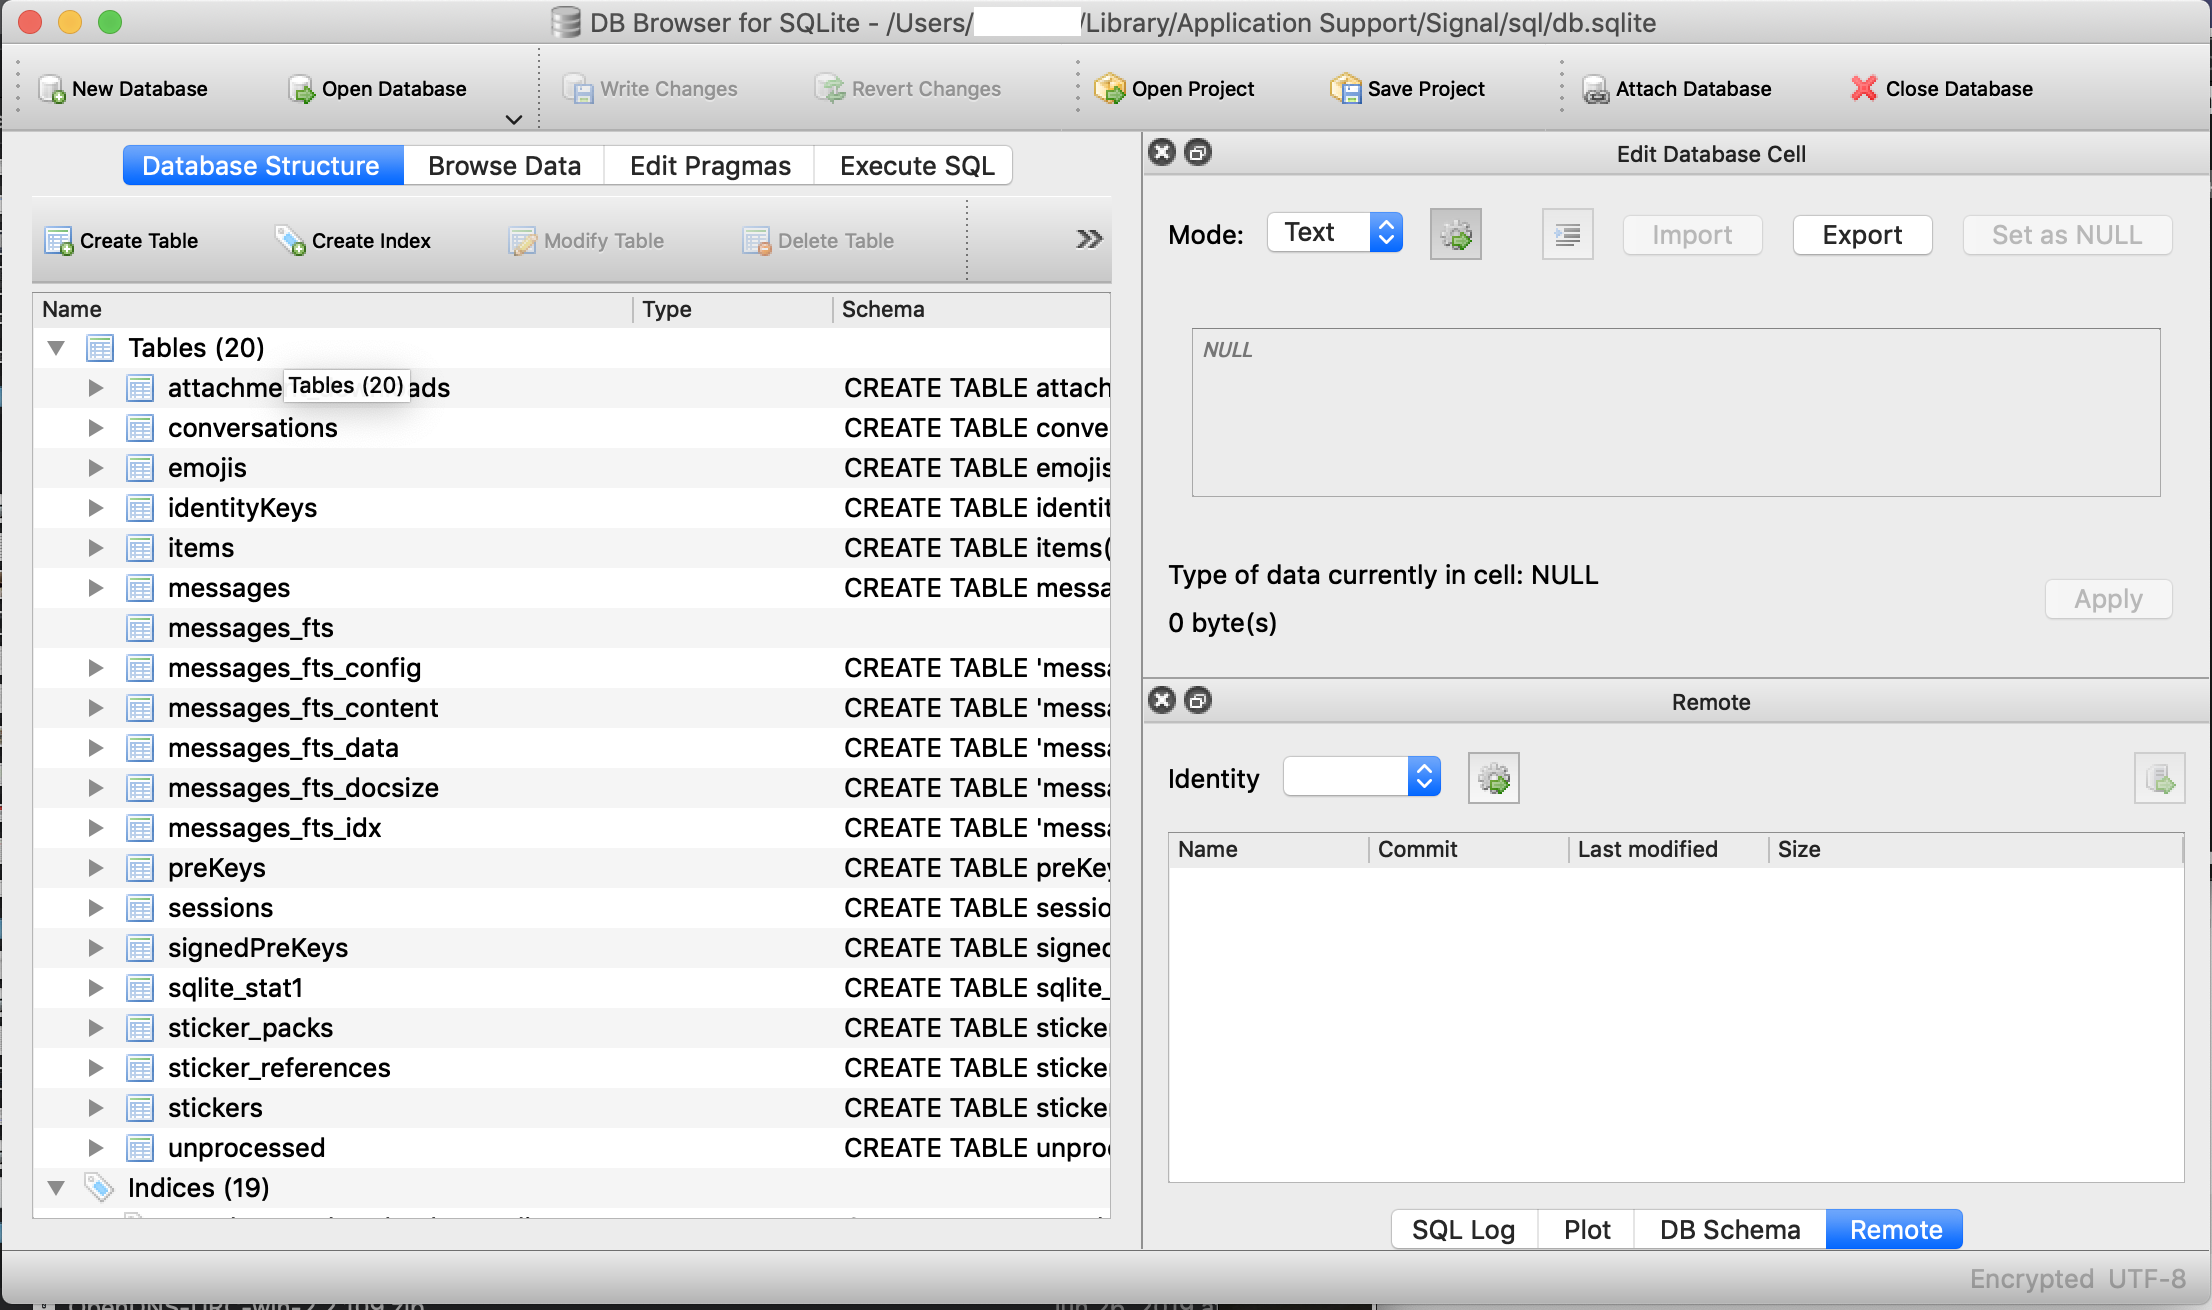Open the main toolbar overflow chevron
Image resolution: width=2212 pixels, height=1310 pixels.
(514, 120)
